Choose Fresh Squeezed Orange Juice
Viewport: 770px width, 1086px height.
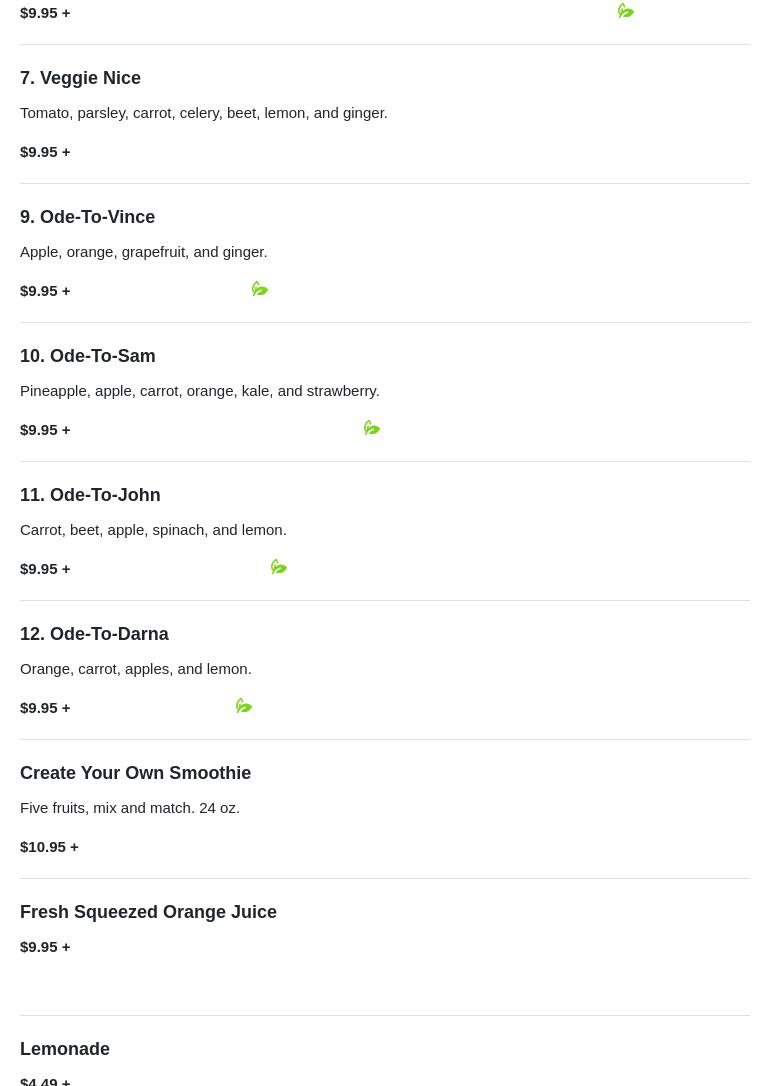click(148, 912)
